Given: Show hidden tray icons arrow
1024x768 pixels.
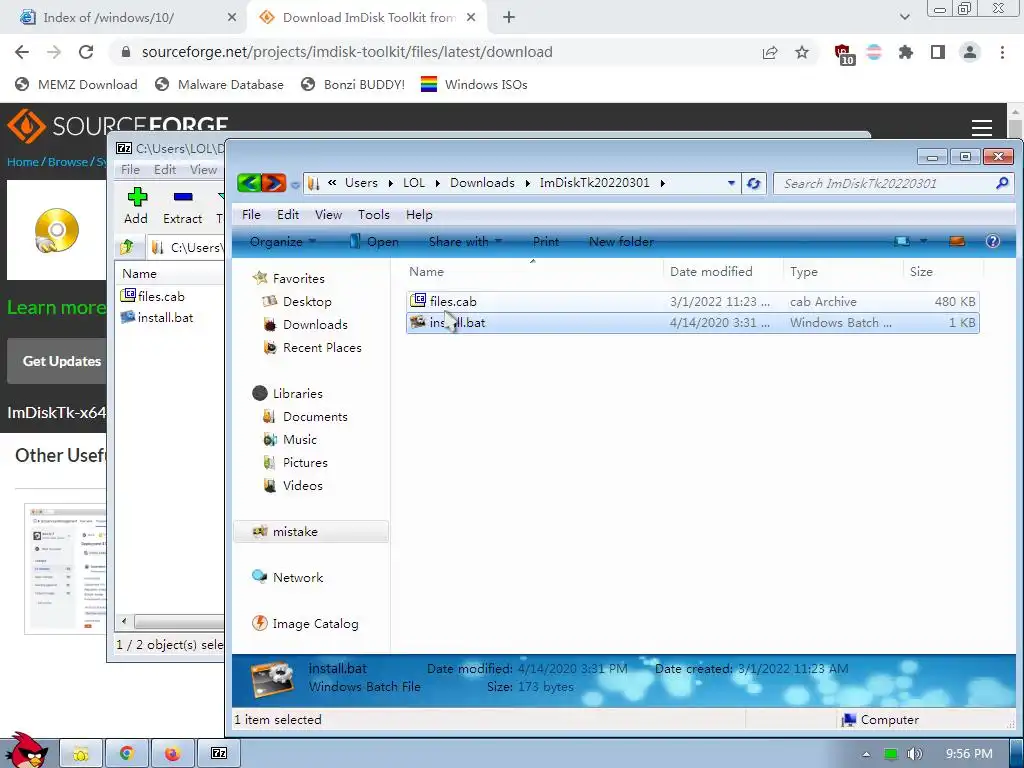Looking at the screenshot, I should (x=866, y=754).
